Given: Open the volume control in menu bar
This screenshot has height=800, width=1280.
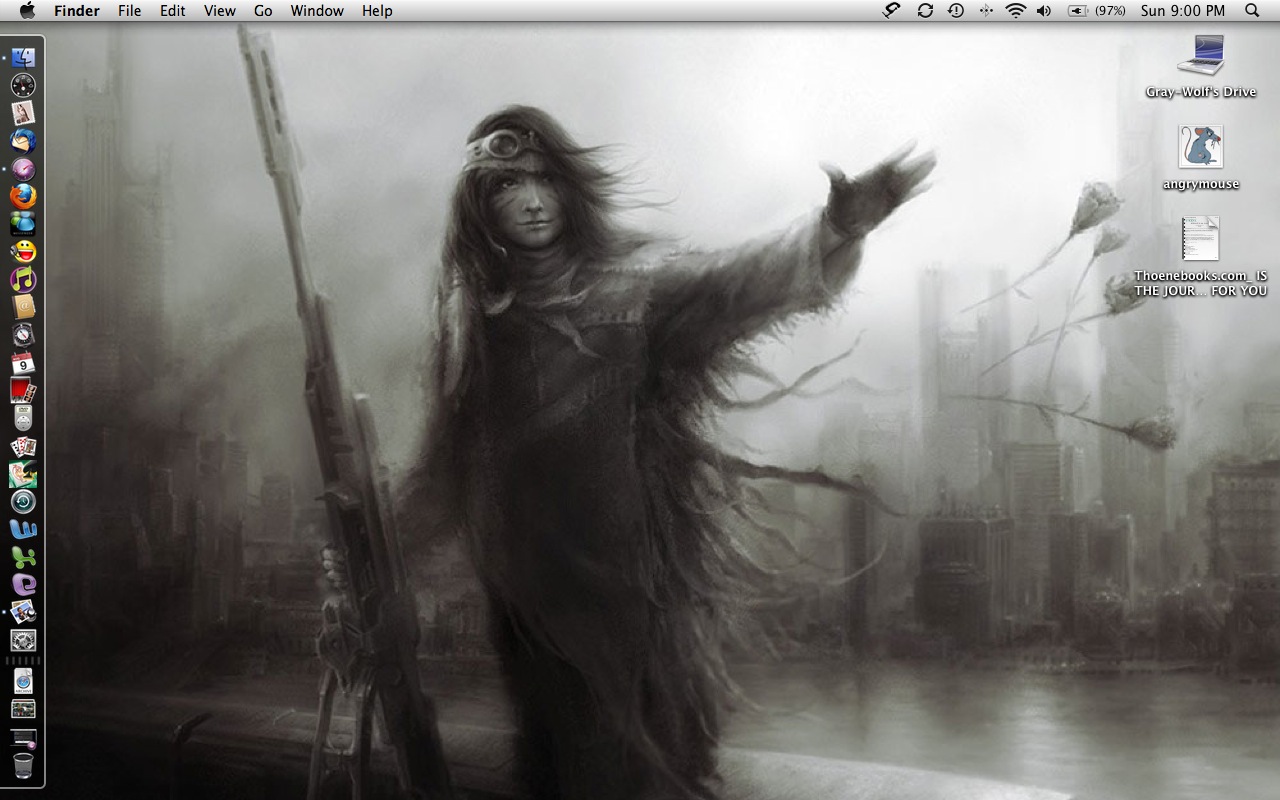Looking at the screenshot, I should coord(1044,11).
